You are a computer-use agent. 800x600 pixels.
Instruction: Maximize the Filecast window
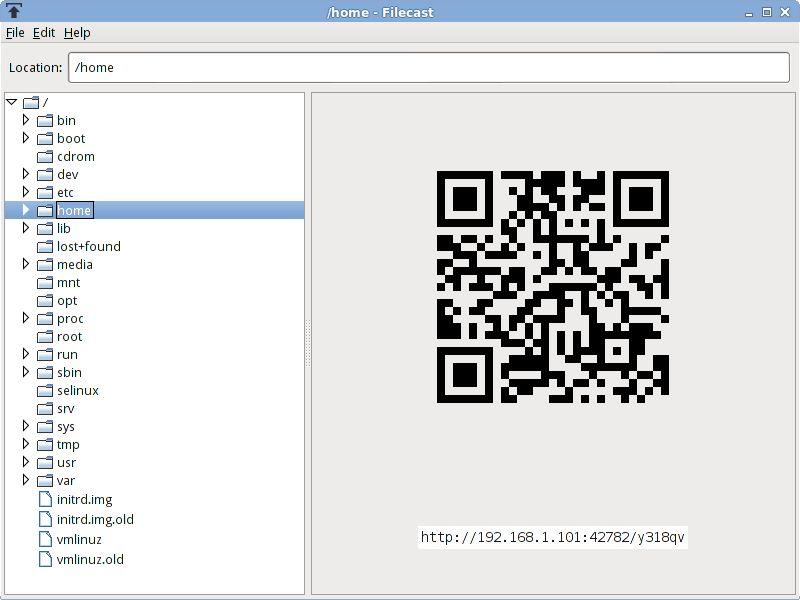[x=766, y=12]
